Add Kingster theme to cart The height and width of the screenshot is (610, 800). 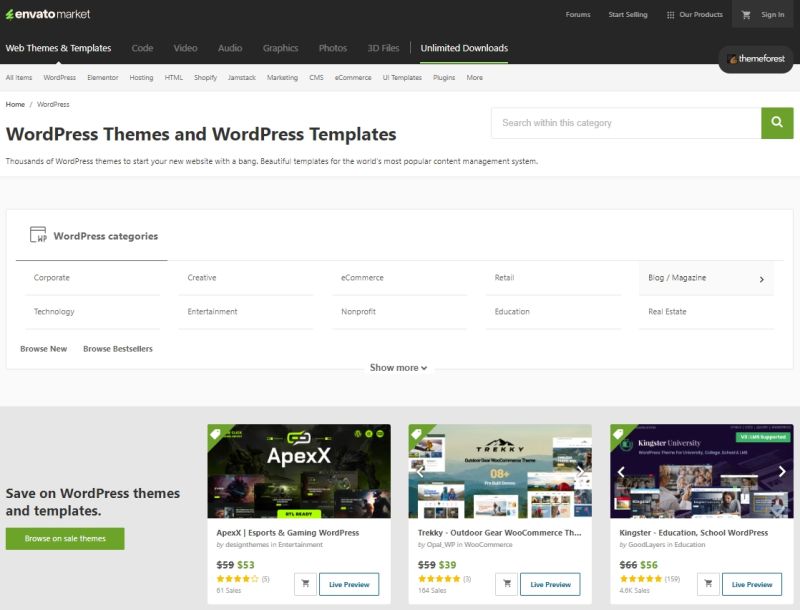(709, 584)
